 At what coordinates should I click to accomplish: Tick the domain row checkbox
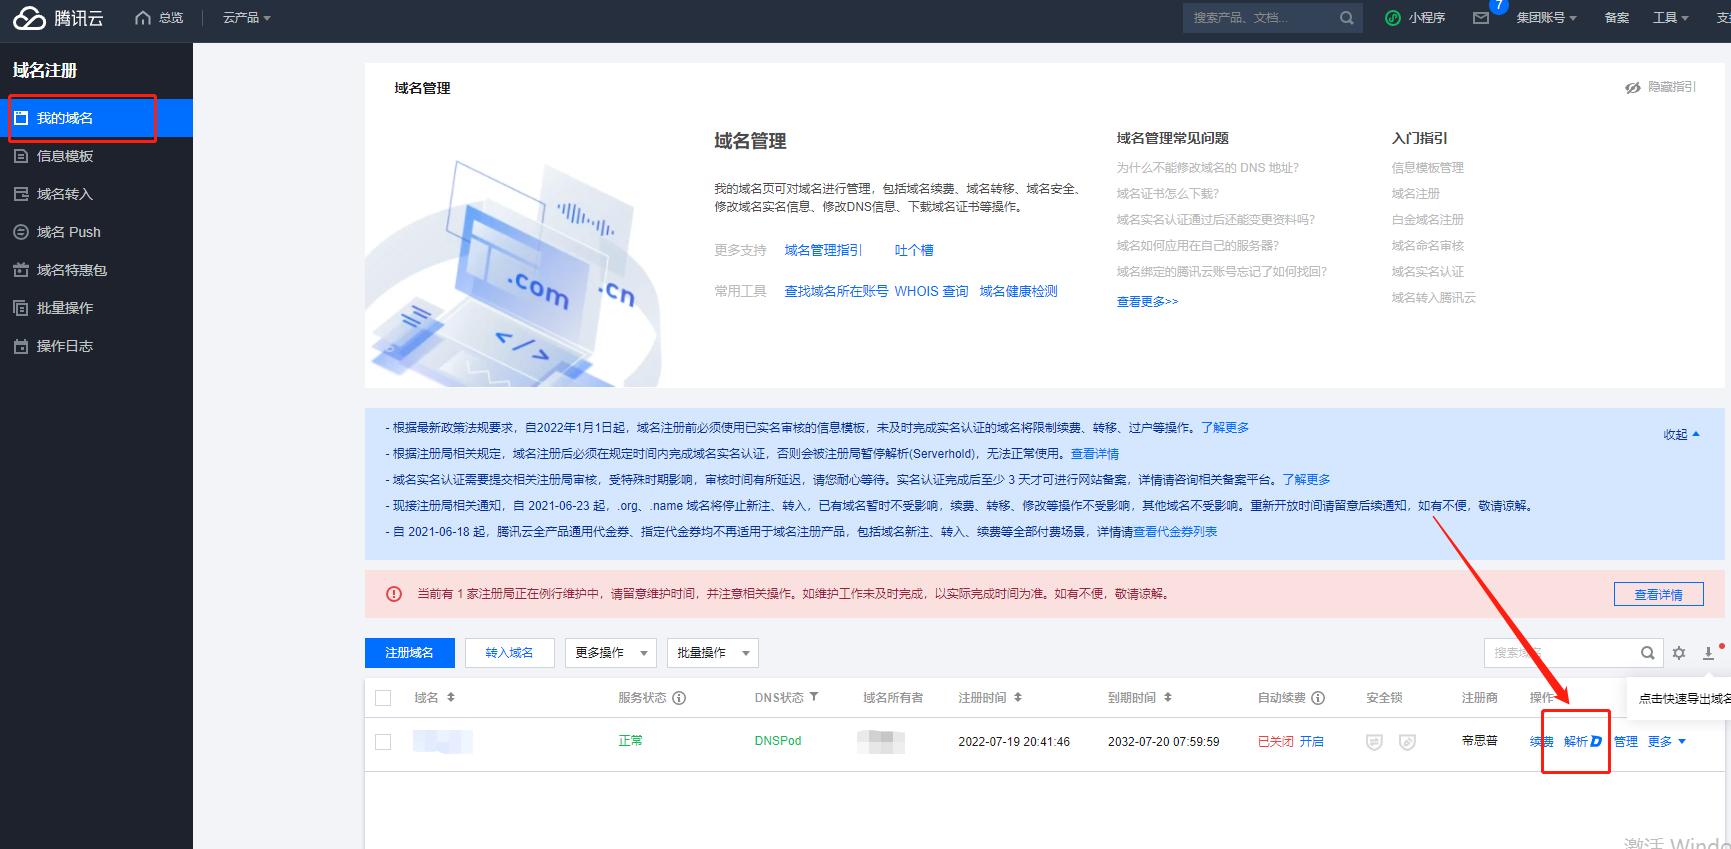(x=383, y=742)
